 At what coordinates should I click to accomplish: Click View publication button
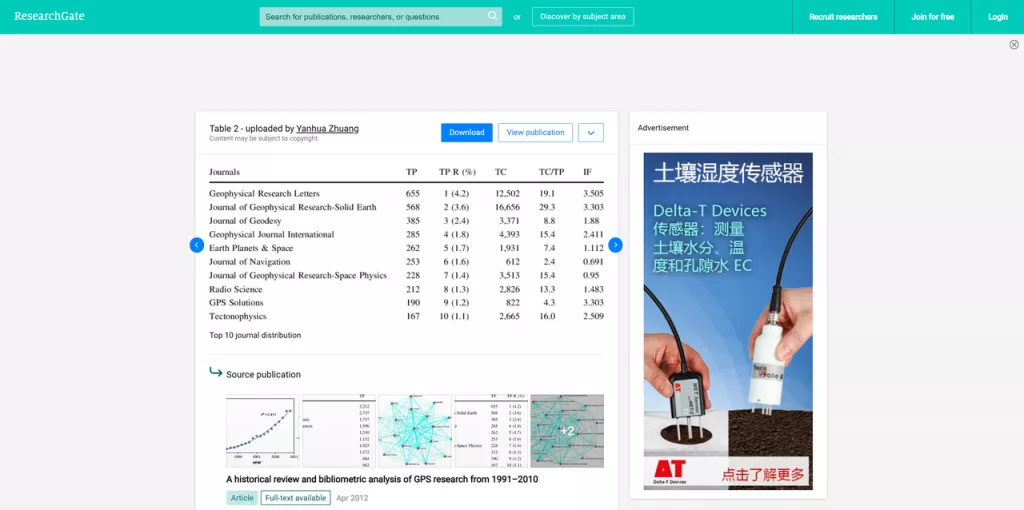(536, 132)
